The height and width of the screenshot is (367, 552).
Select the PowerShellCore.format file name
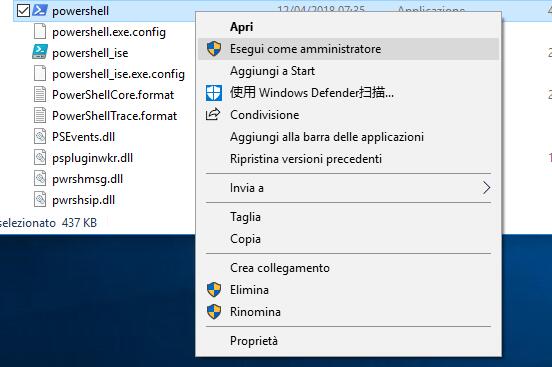113,95
